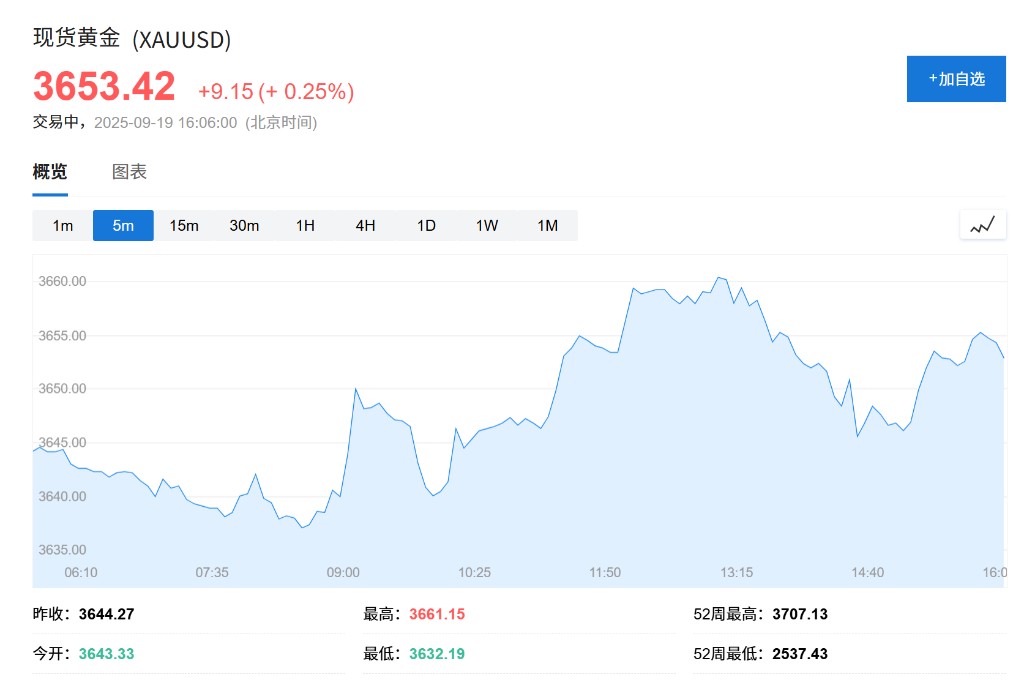The width and height of the screenshot is (1024, 695).
Task: Switch to the 图表 tab
Action: tap(129, 172)
